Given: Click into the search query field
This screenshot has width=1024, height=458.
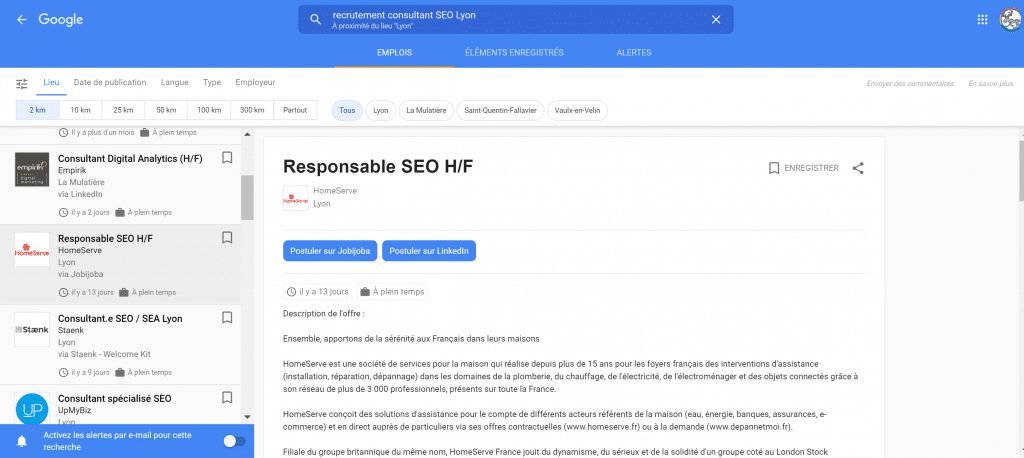Looking at the screenshot, I should 516,20.
